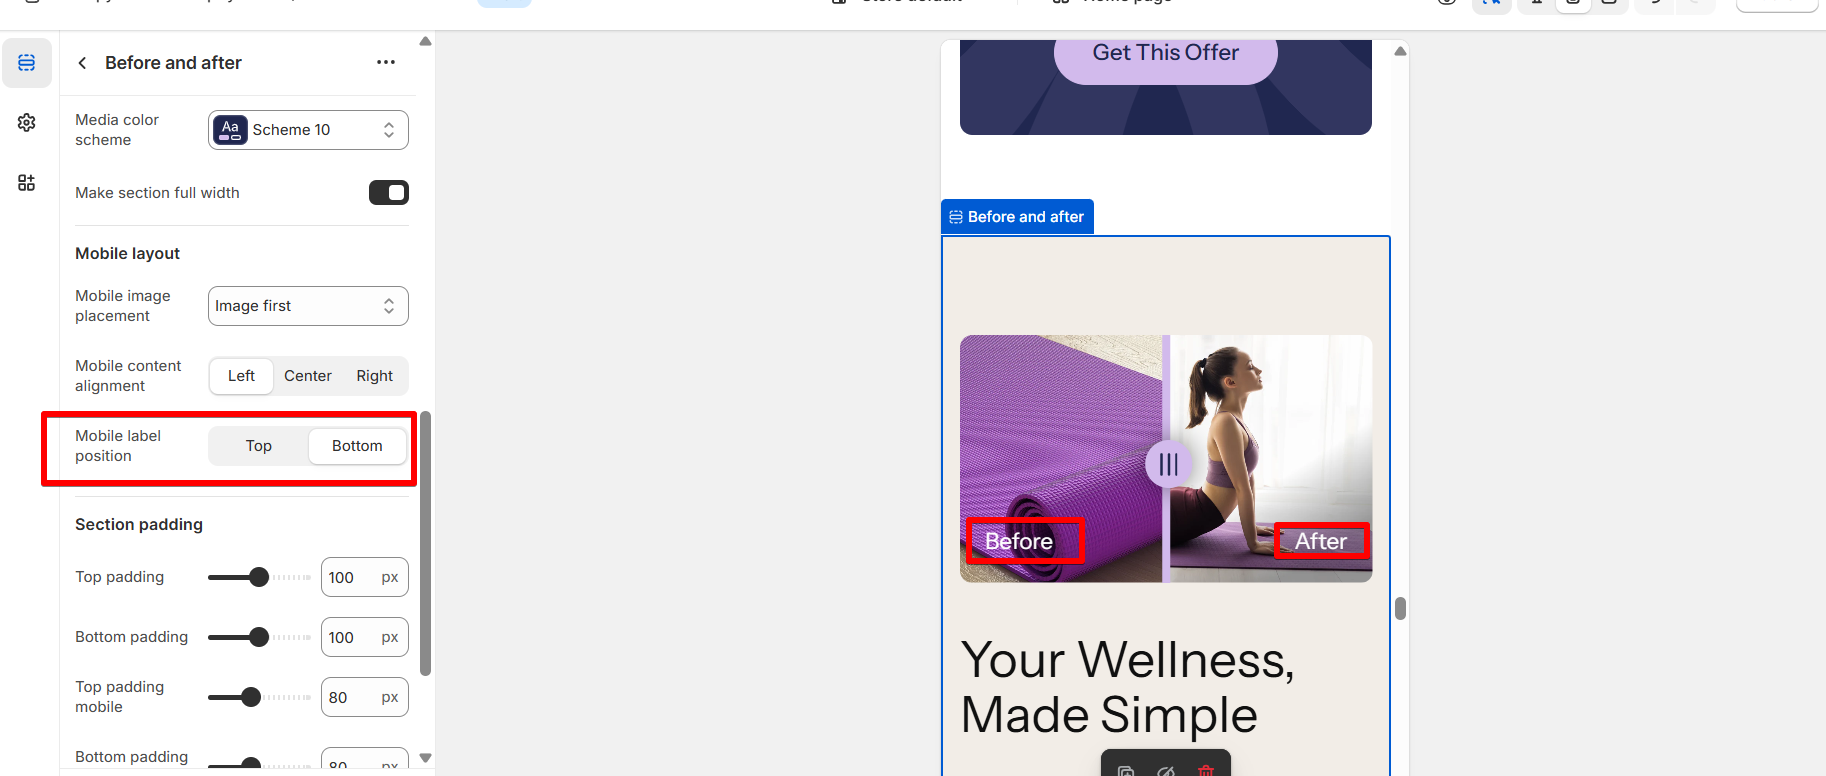Click the Get This Offer button
1826x776 pixels.
pyautogui.click(x=1166, y=54)
